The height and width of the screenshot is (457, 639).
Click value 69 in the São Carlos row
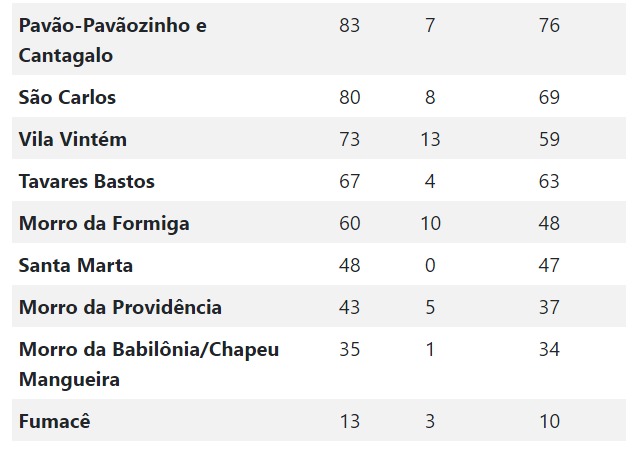(549, 97)
